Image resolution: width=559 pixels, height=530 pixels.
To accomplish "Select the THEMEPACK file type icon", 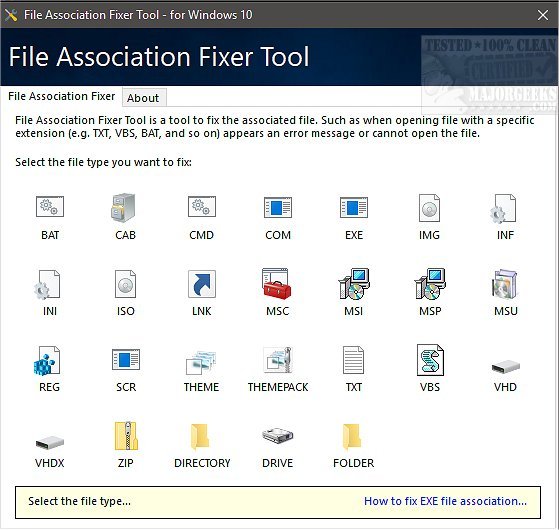I will coord(278,360).
